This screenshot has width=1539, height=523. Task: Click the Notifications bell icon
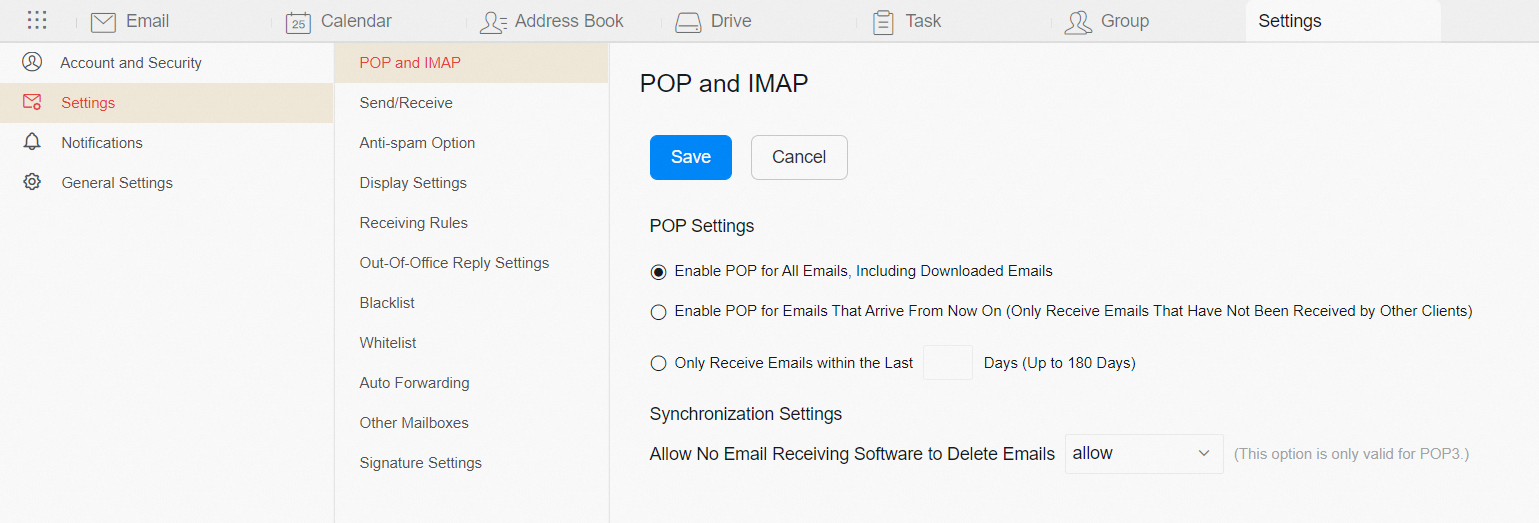click(x=32, y=142)
